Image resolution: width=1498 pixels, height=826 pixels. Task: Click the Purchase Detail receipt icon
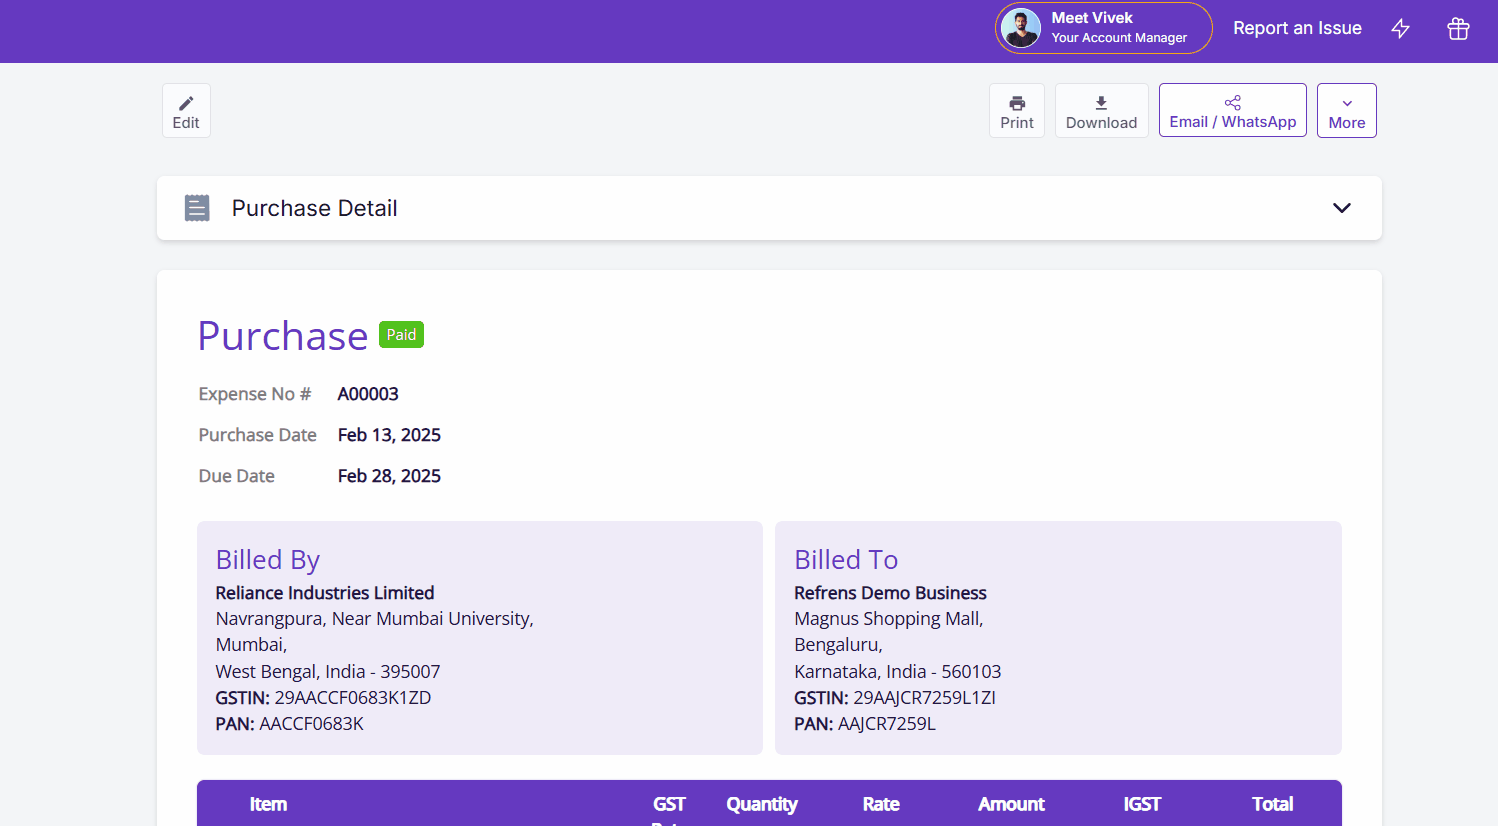[197, 208]
